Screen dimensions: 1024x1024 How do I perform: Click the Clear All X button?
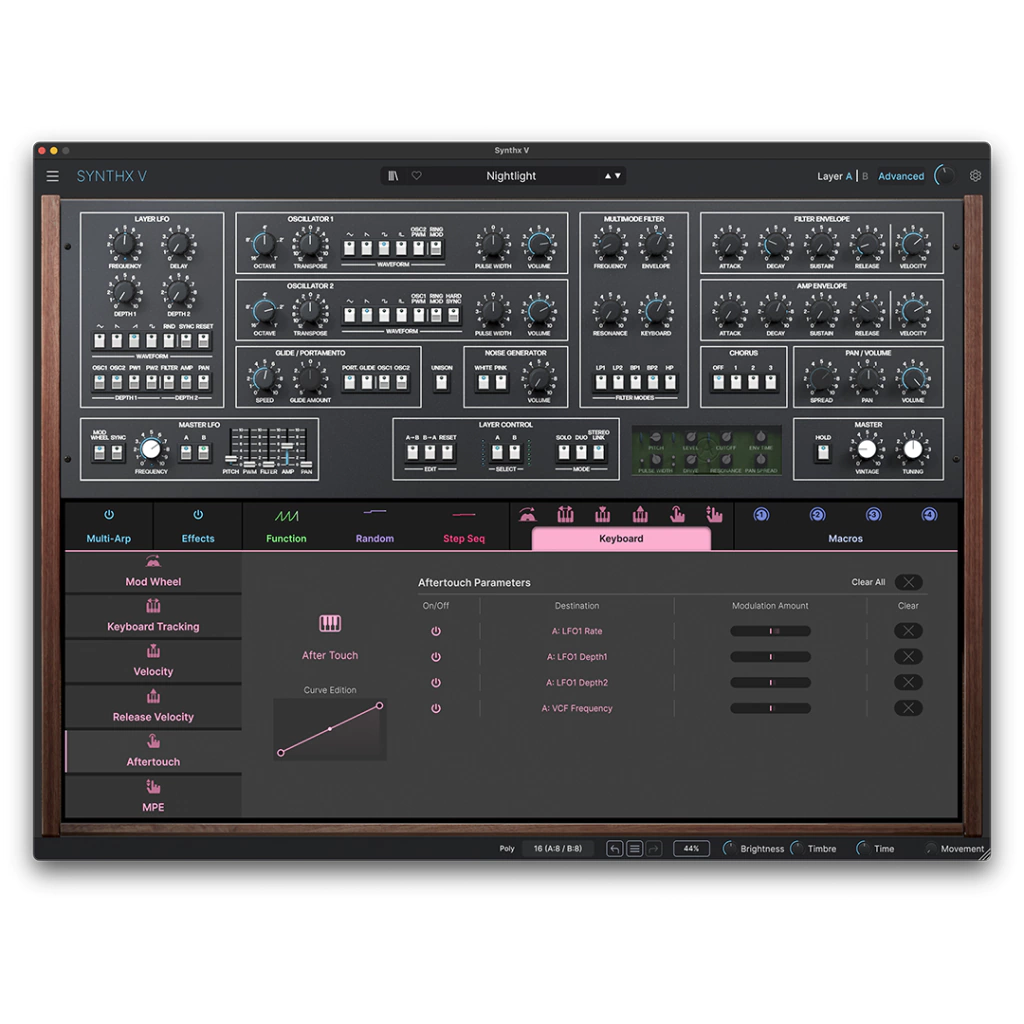pos(908,582)
